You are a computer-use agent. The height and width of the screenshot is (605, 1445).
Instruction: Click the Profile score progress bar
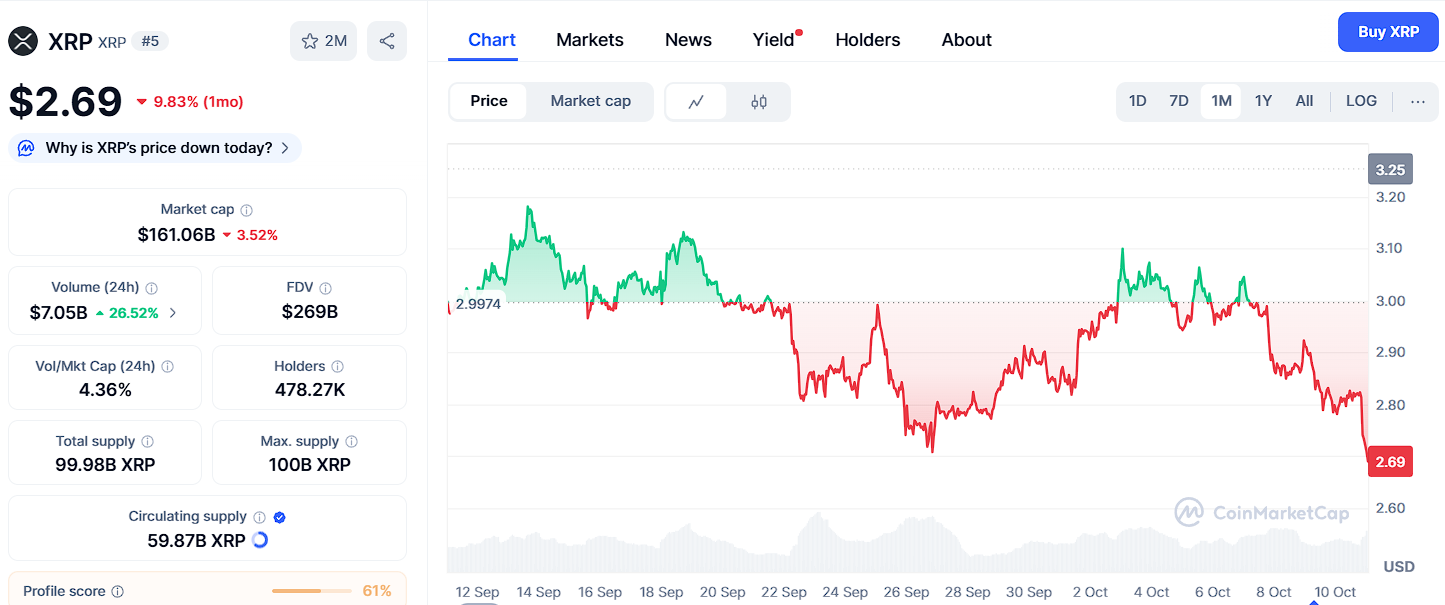pos(311,591)
